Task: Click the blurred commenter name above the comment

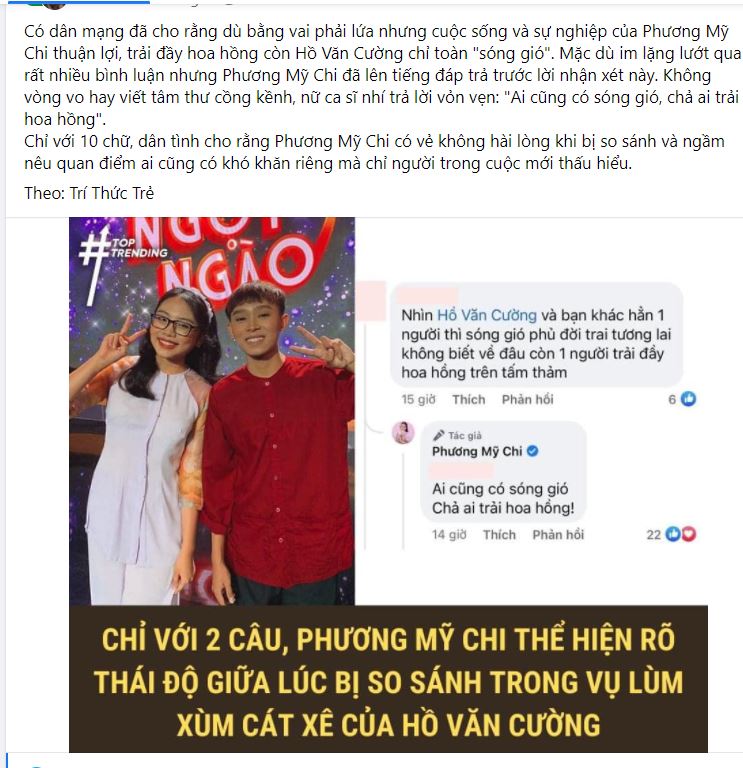Action: click(428, 296)
